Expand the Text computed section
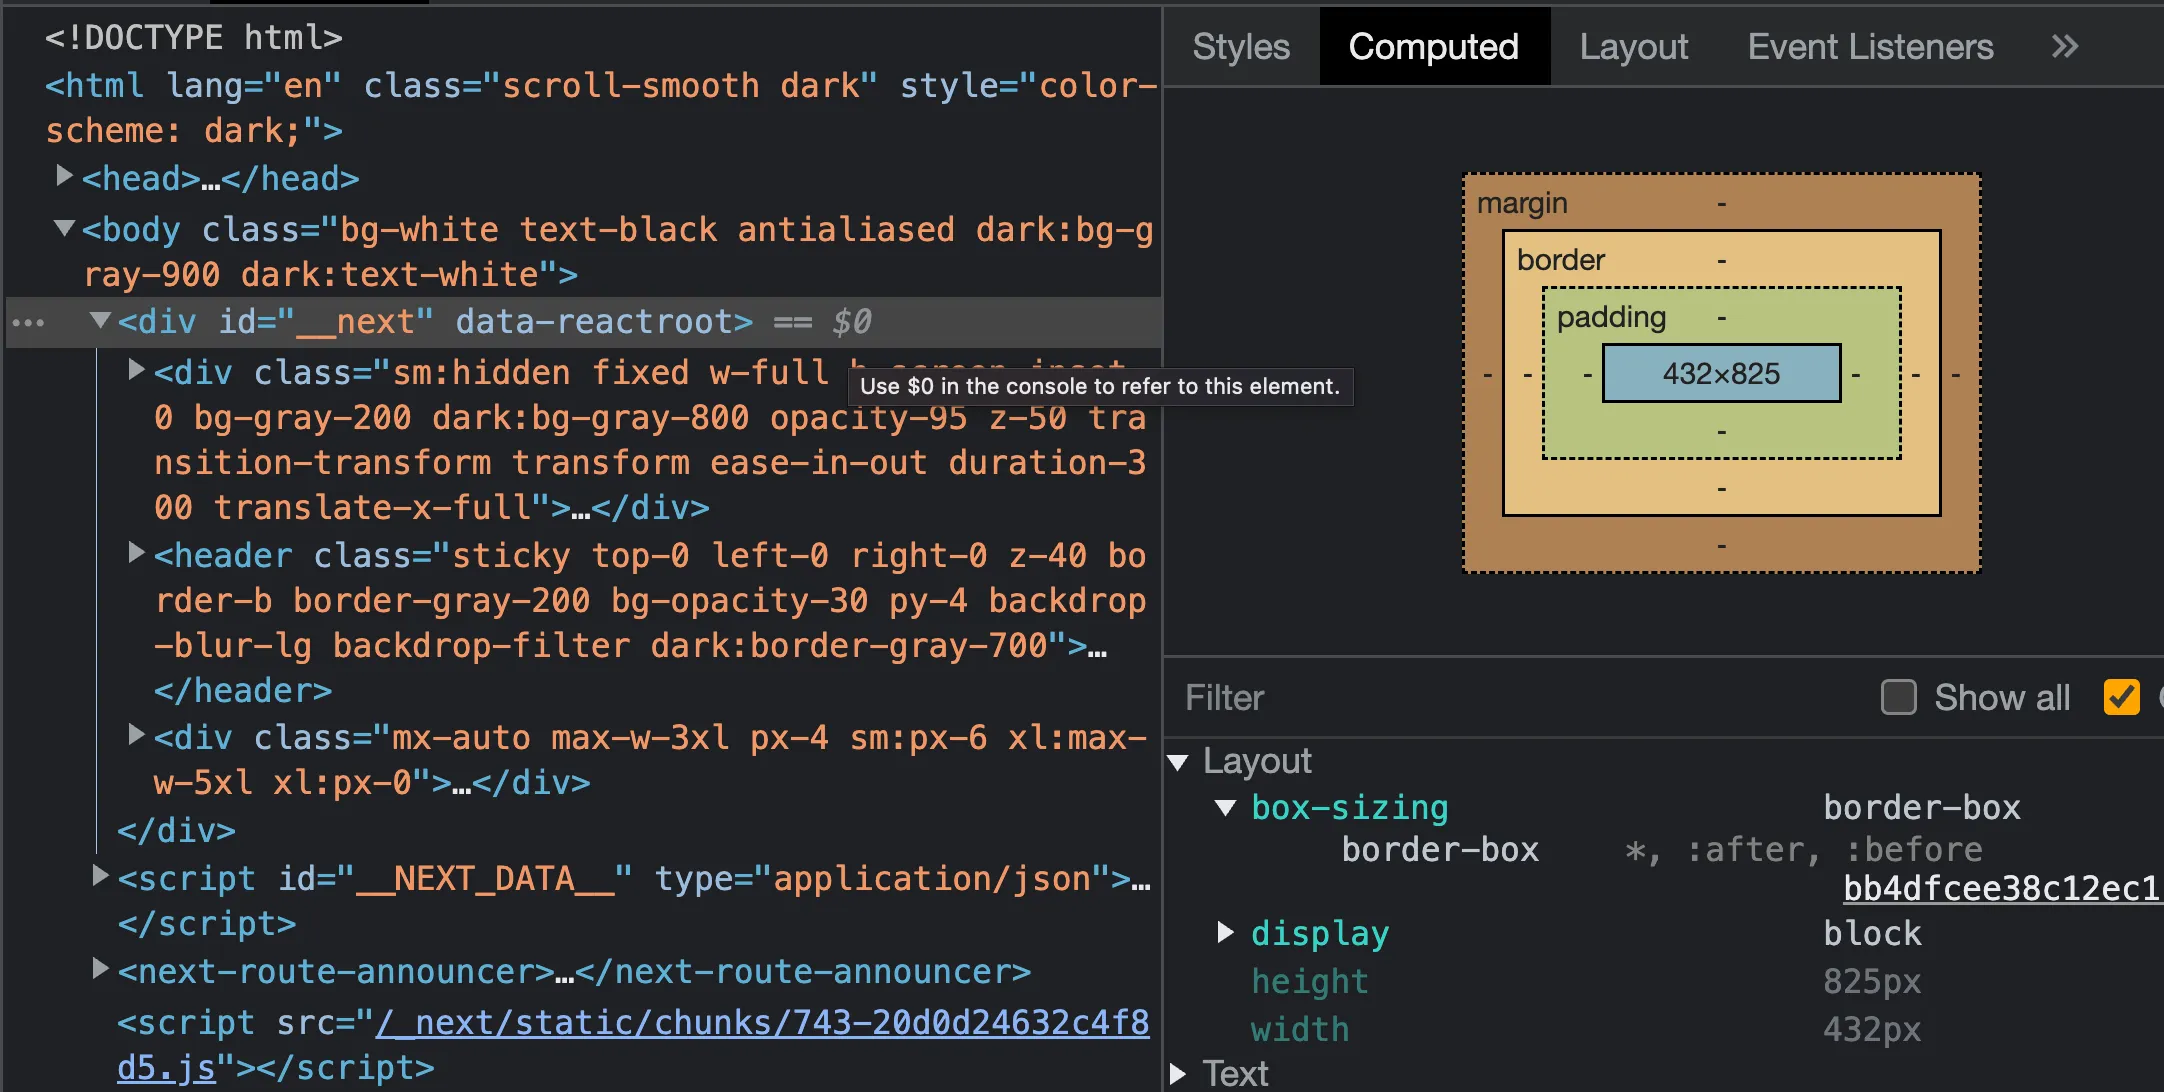The height and width of the screenshot is (1092, 2164). pos(1178,1074)
